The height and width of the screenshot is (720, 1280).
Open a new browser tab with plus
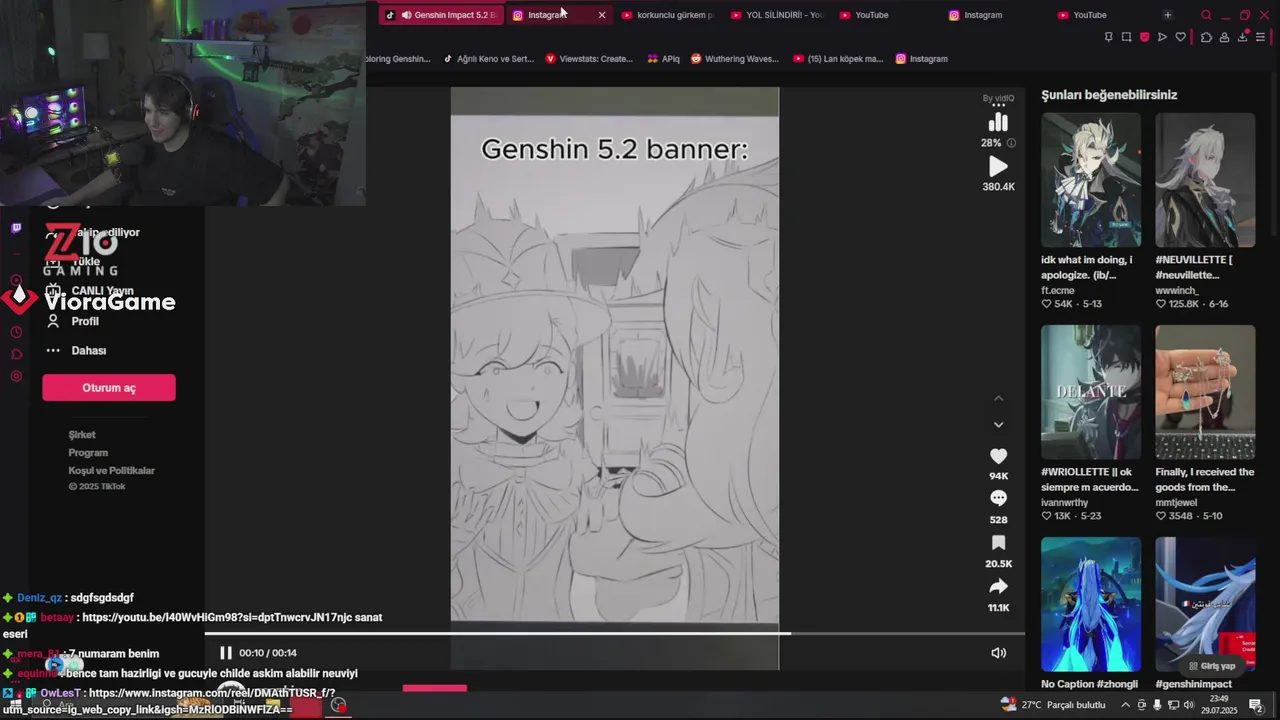coord(1167,15)
